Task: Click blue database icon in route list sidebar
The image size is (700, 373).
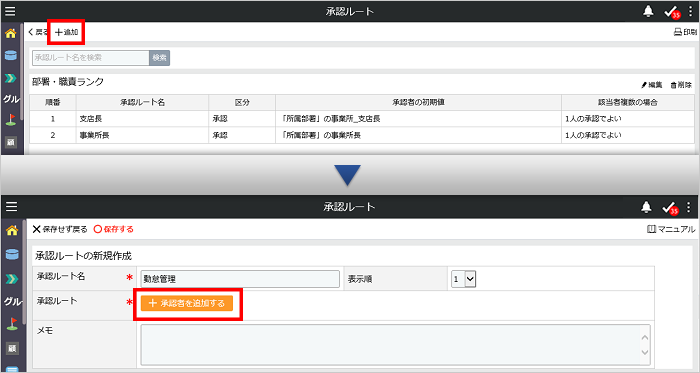Action: tap(11, 55)
